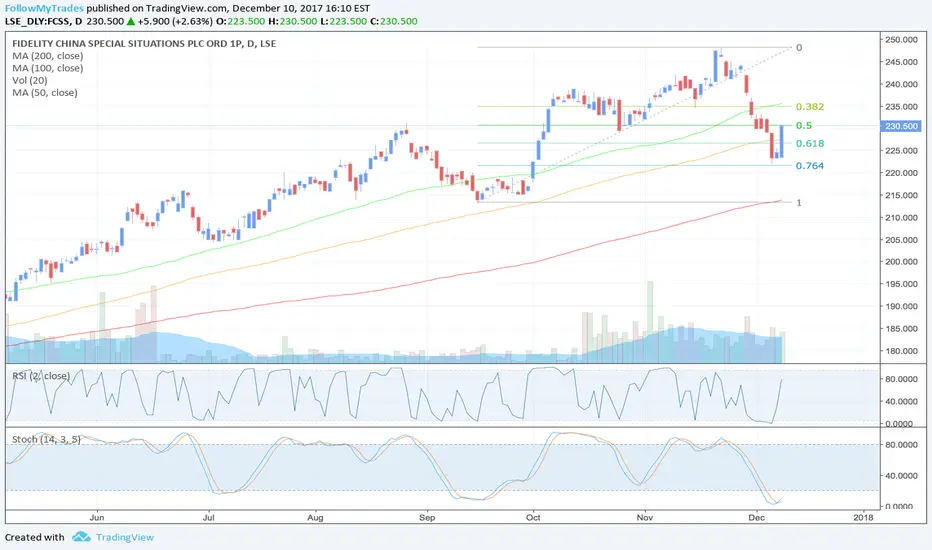Click the 2018 label on time axis
The width and height of the screenshot is (932, 550).
point(863,517)
